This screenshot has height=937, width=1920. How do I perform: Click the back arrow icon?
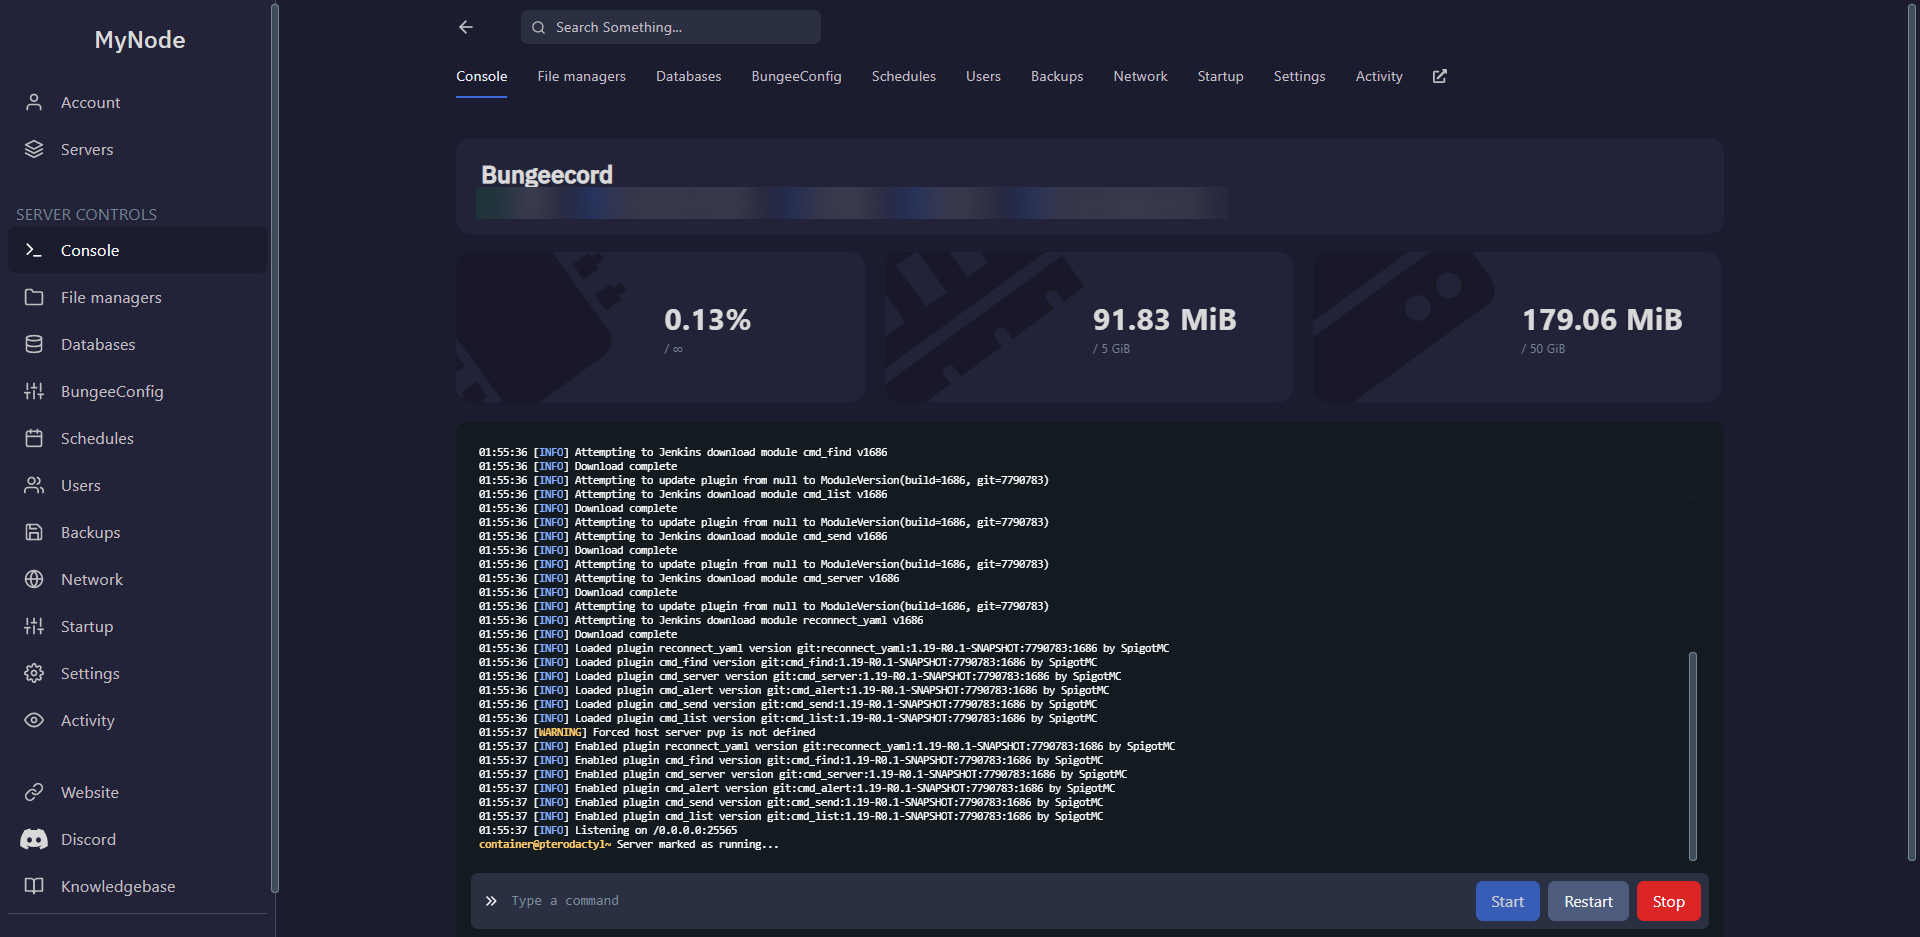pyautogui.click(x=466, y=27)
